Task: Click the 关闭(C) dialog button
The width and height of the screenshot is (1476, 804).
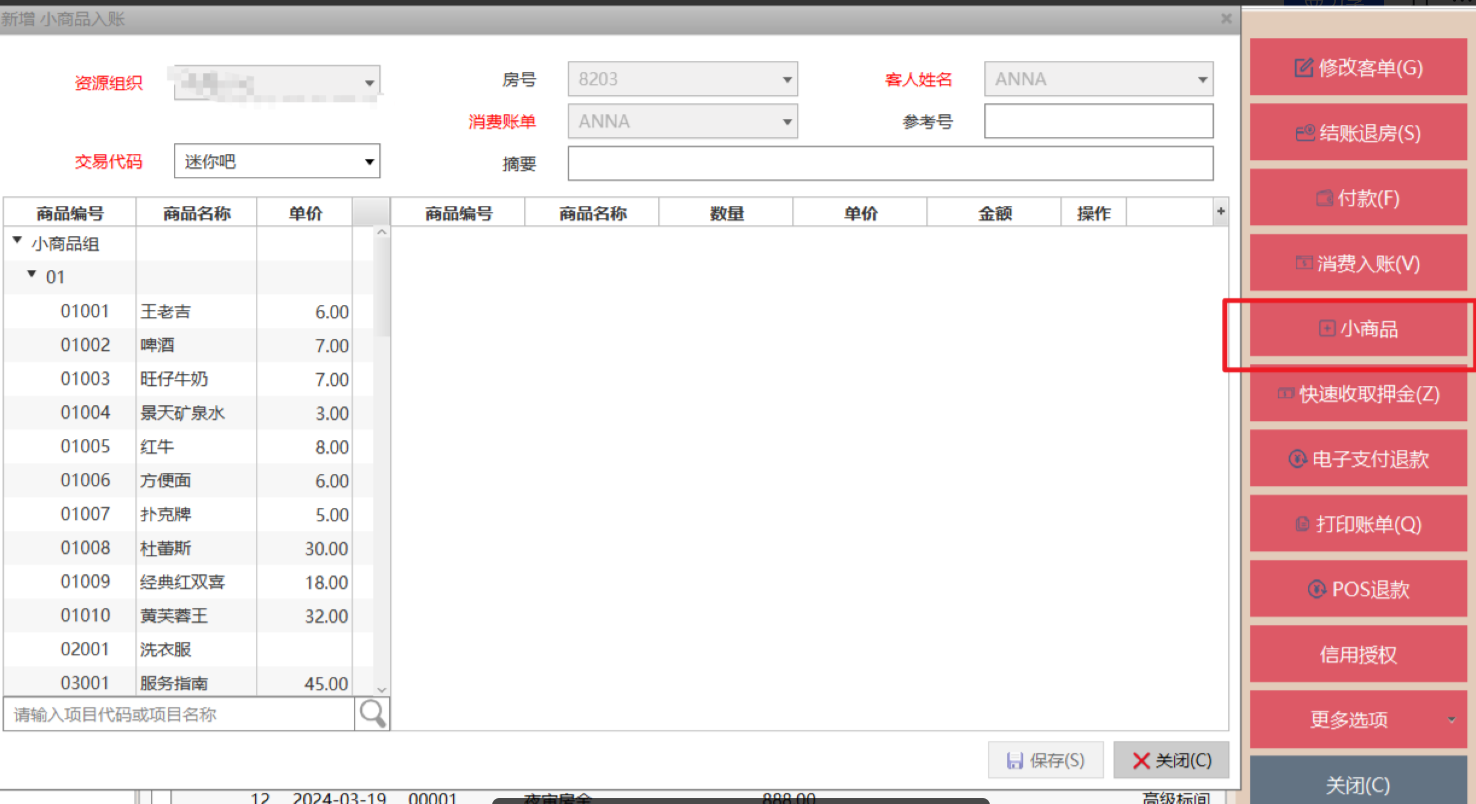Action: pos(1171,761)
